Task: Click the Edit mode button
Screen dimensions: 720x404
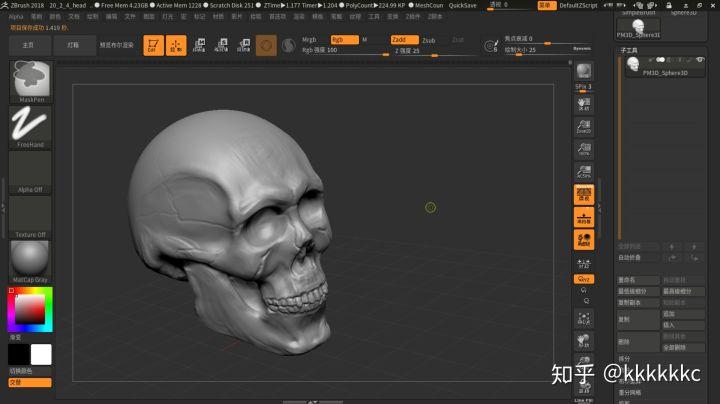Action: (153, 45)
